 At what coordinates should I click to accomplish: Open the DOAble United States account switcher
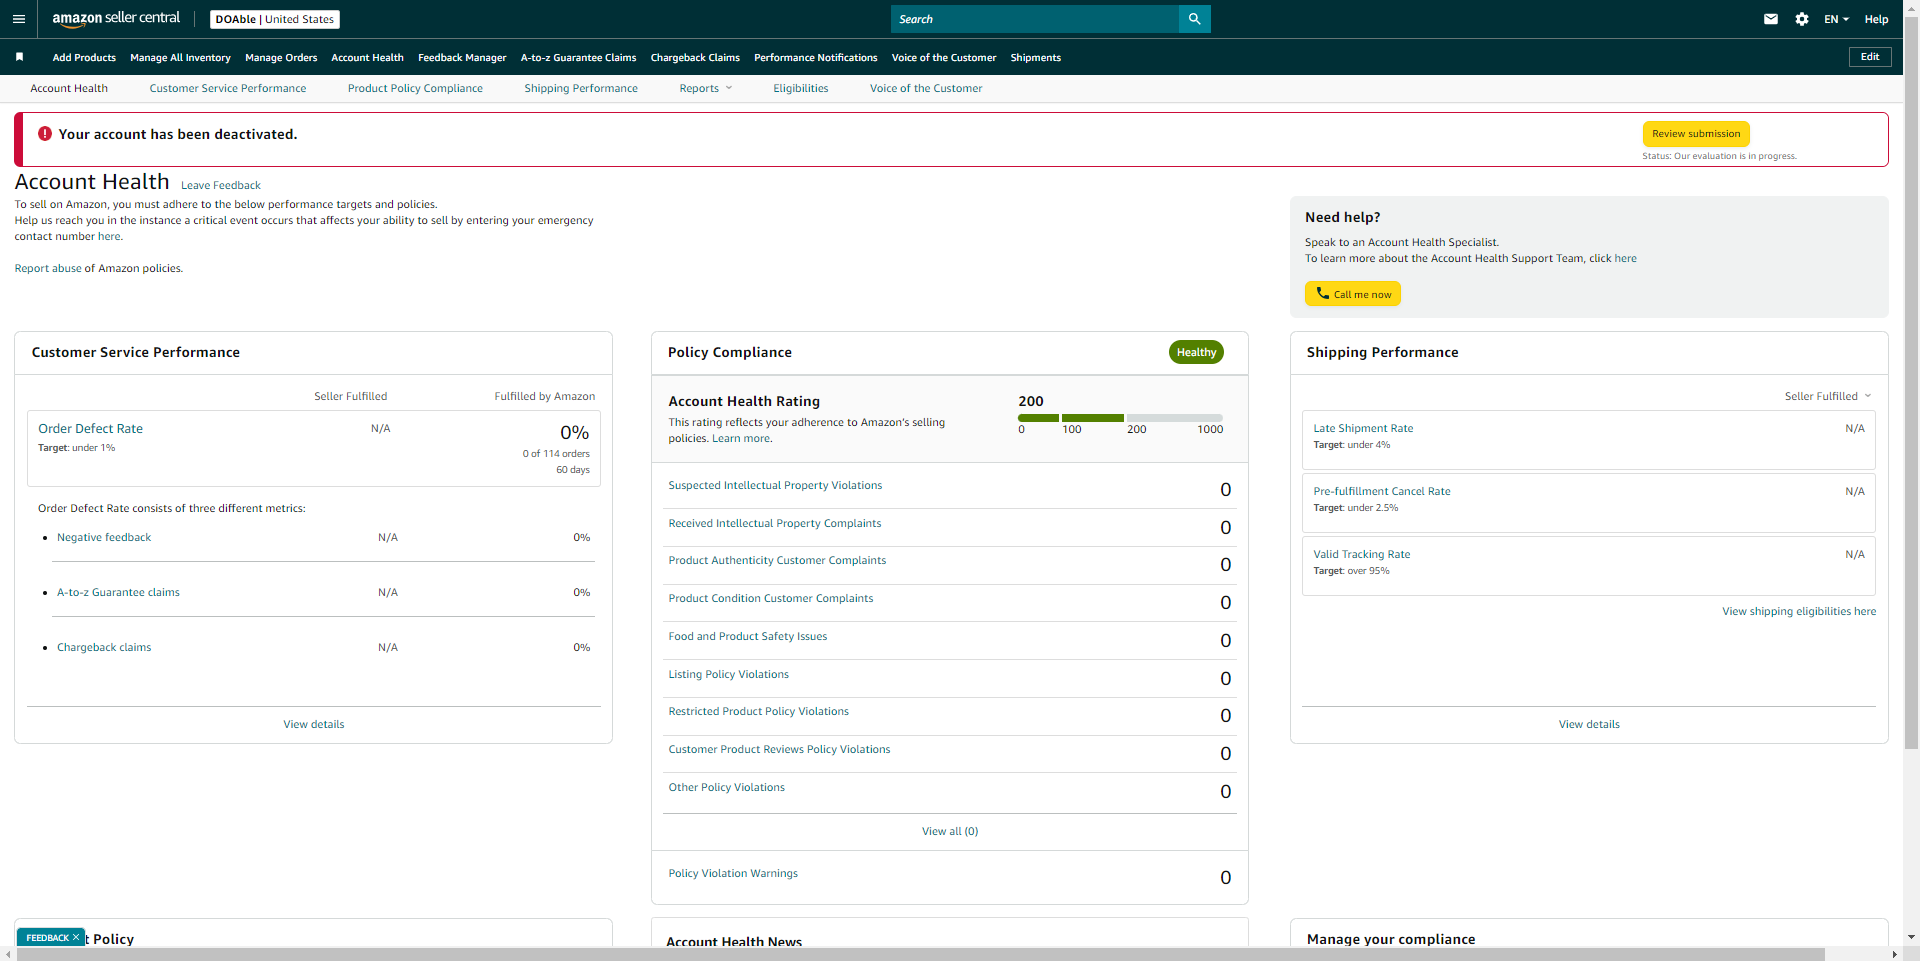275,19
